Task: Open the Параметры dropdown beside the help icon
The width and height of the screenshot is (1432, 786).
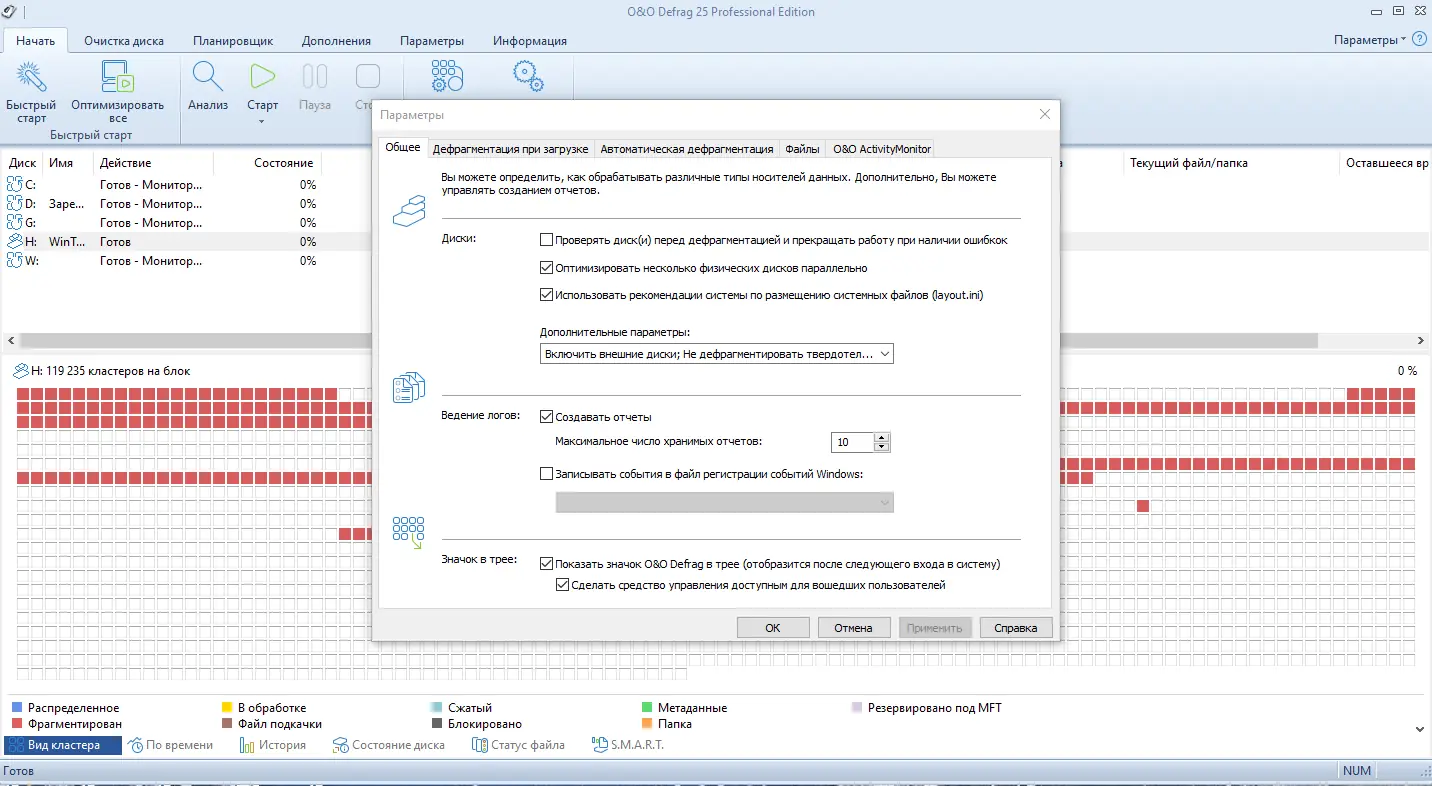Action: point(1369,40)
